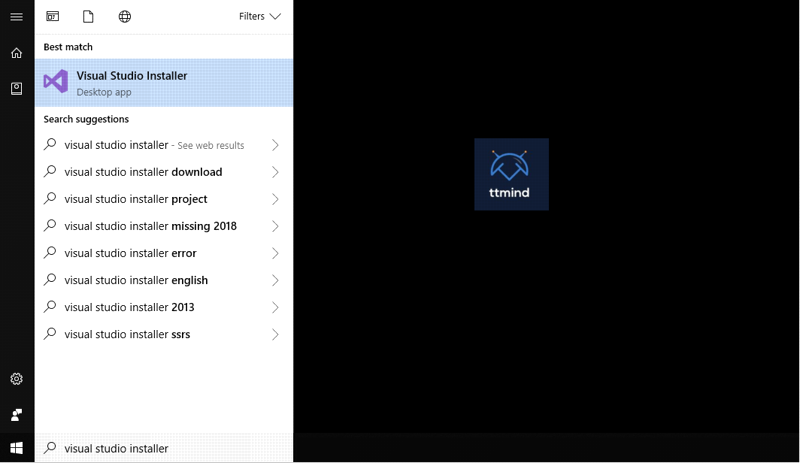Viewport: 800px width, 463px height.
Task: Open the Feedback person icon
Action: (16, 415)
